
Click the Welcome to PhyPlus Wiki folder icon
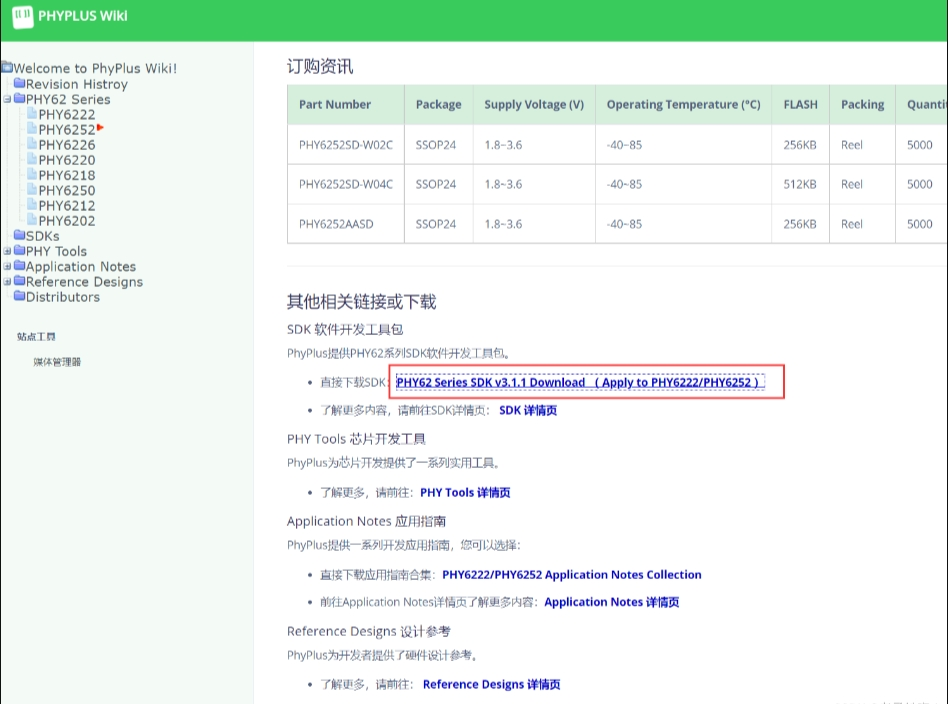[x=7, y=67]
